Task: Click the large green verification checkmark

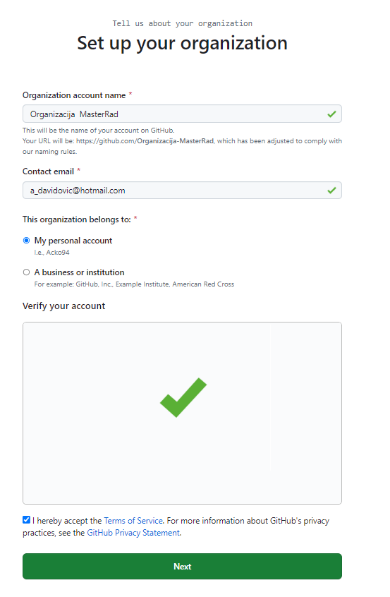Action: (x=183, y=397)
